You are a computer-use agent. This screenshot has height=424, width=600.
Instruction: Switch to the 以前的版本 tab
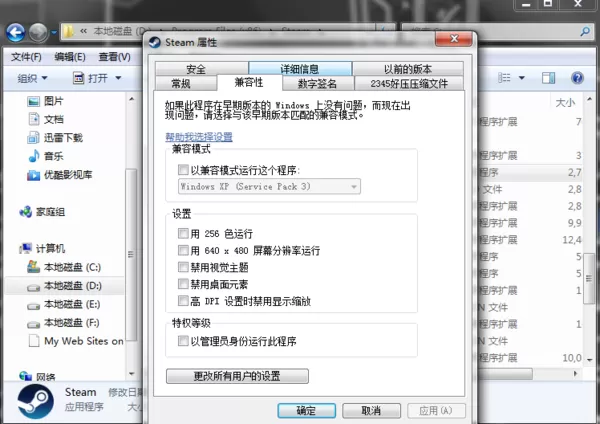(x=408, y=69)
